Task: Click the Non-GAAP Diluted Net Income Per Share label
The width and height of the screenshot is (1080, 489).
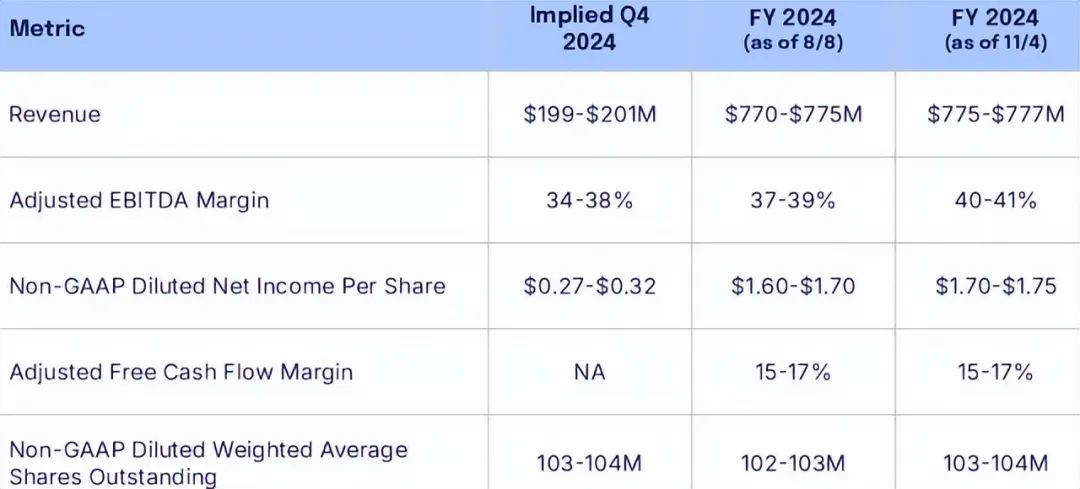Action: 227,286
